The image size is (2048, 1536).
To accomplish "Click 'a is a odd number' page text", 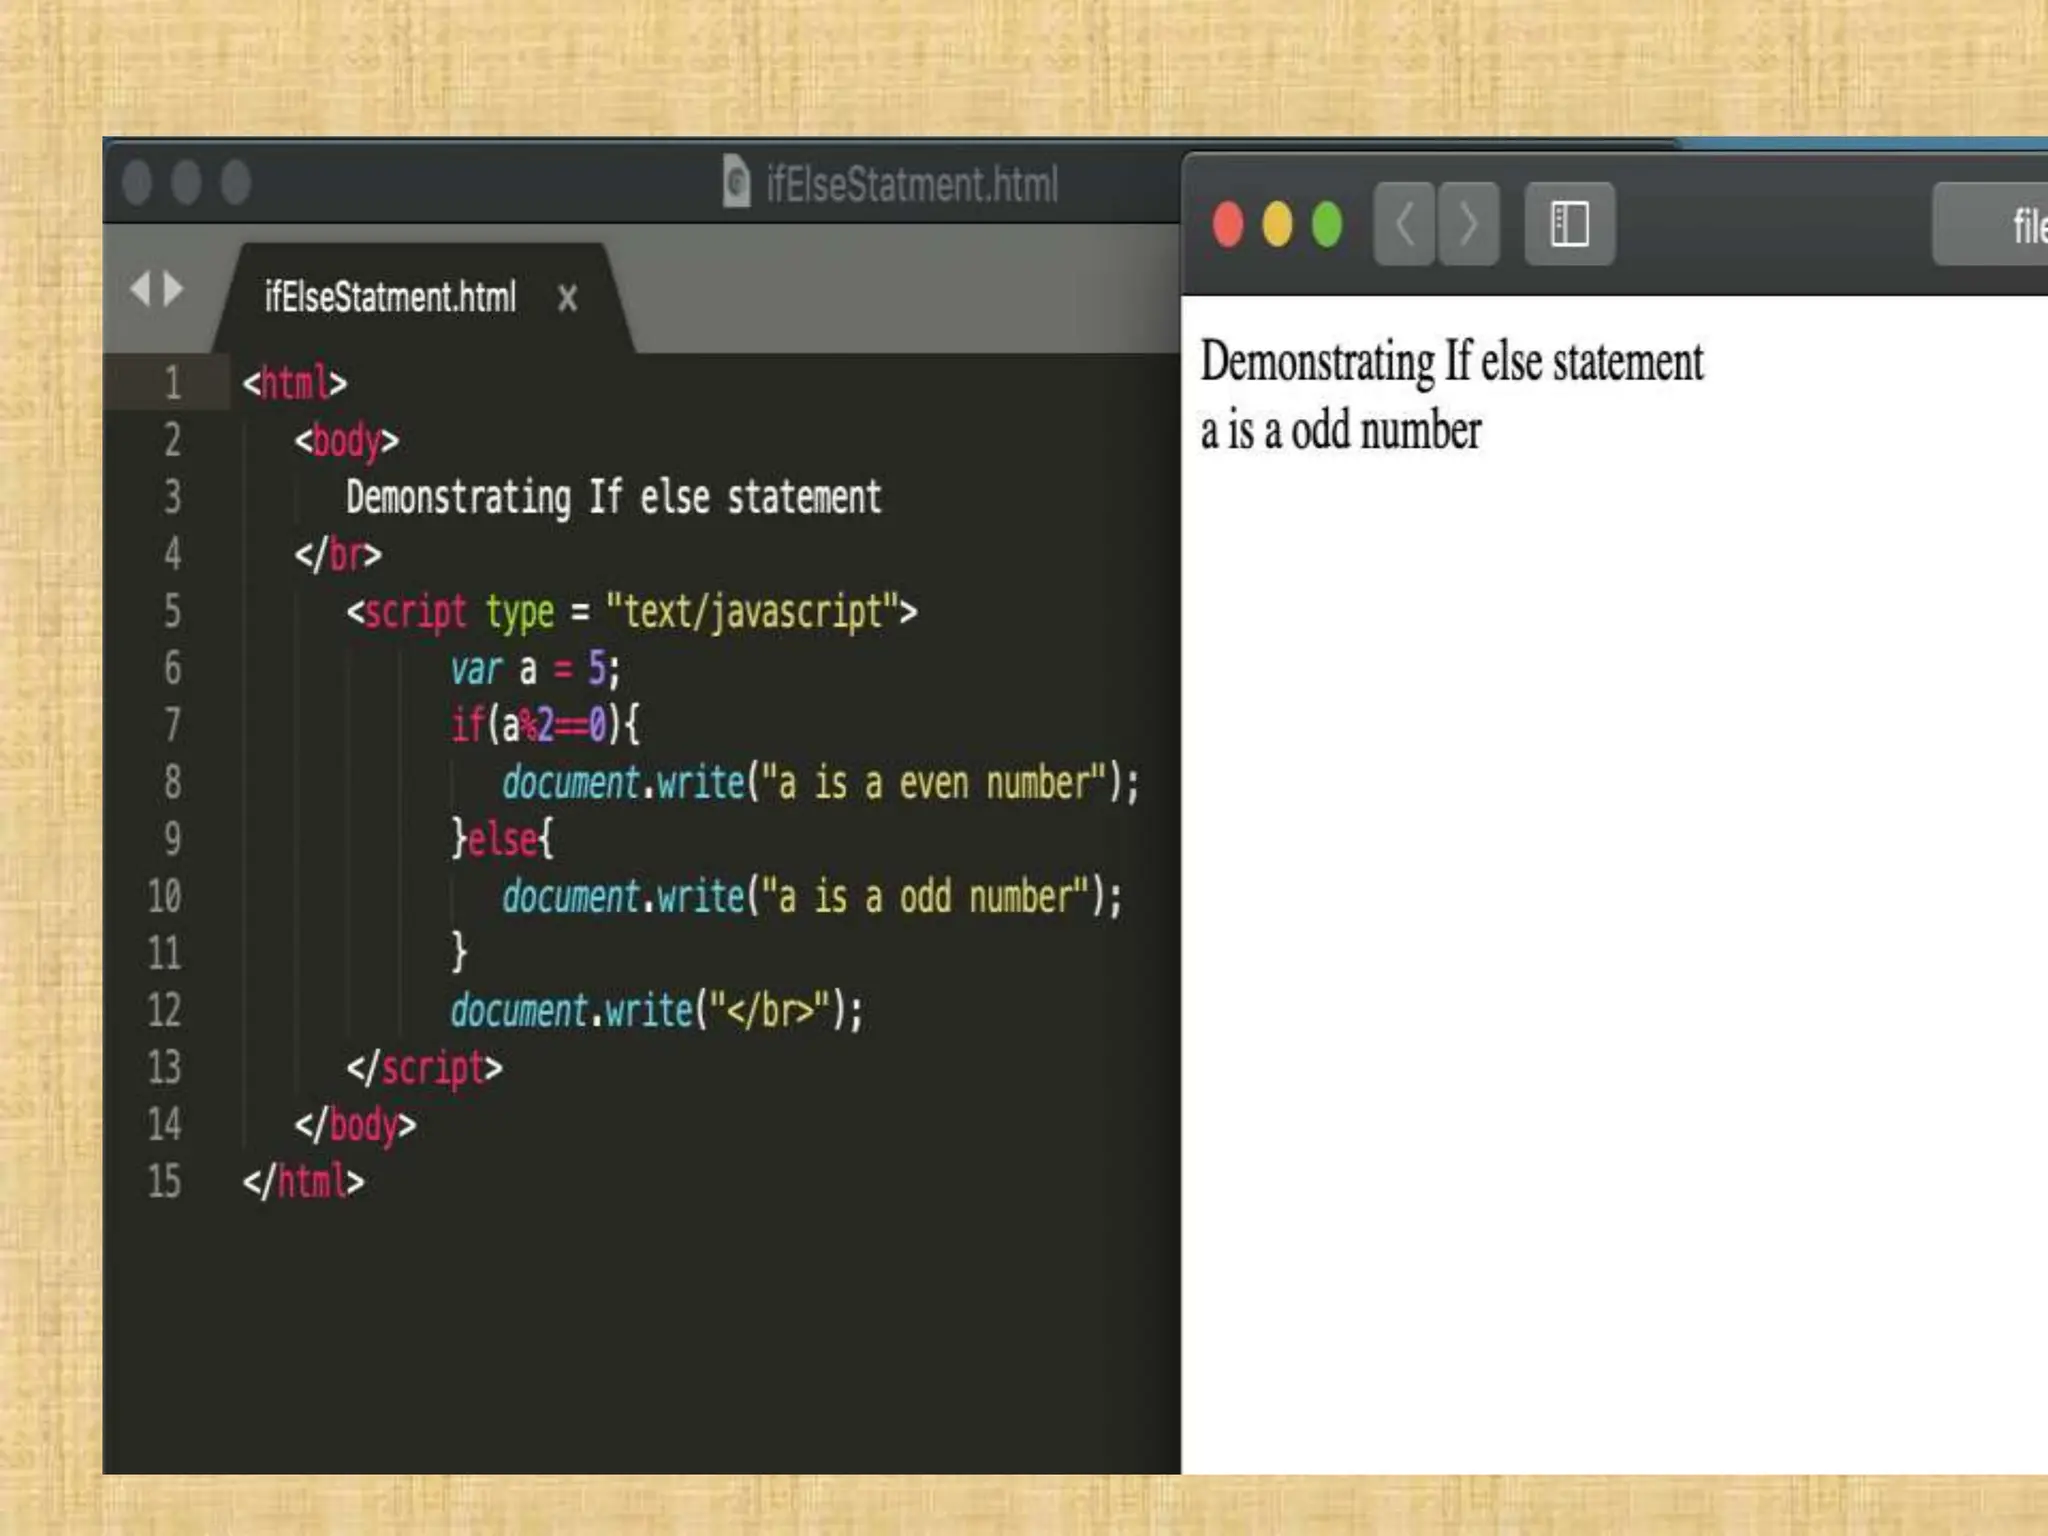I will click(1340, 431).
